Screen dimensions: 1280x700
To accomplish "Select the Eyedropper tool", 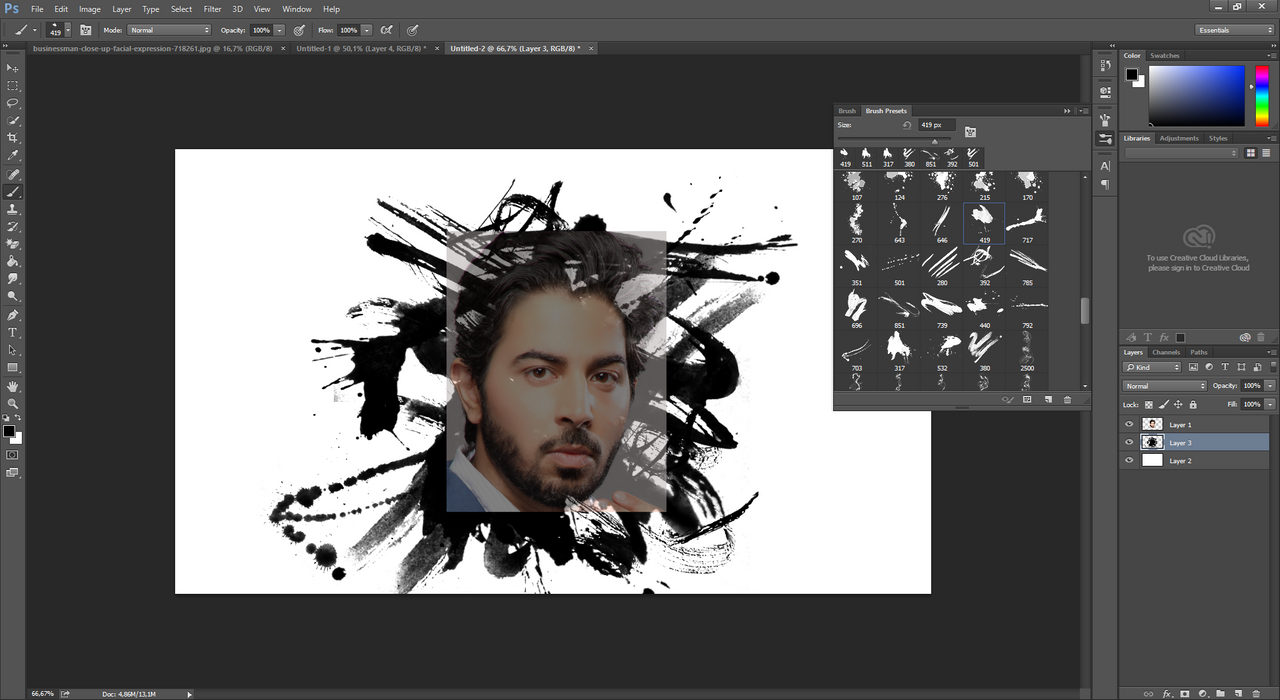I will click(x=13, y=156).
